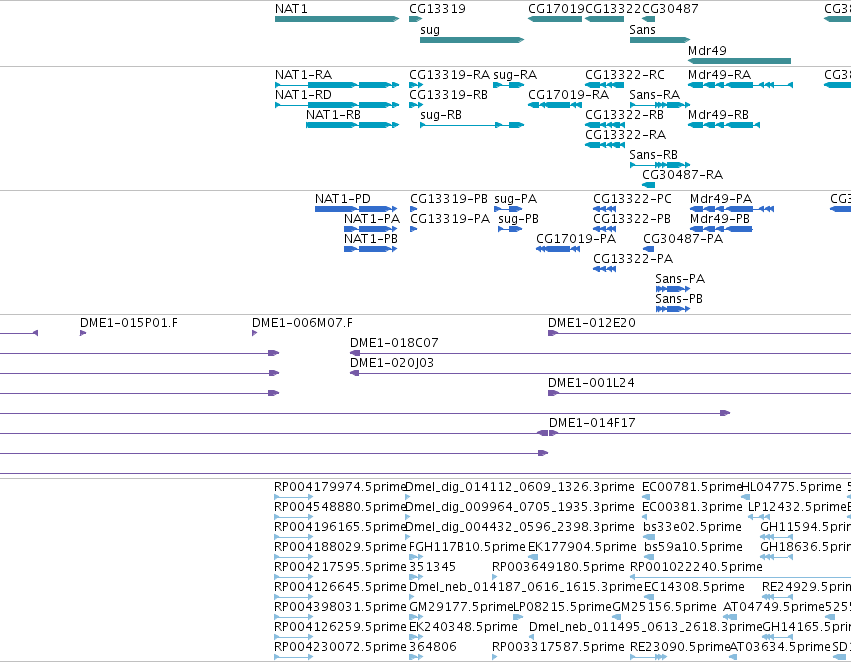Click the CG17019-PA protein label

tap(576, 239)
